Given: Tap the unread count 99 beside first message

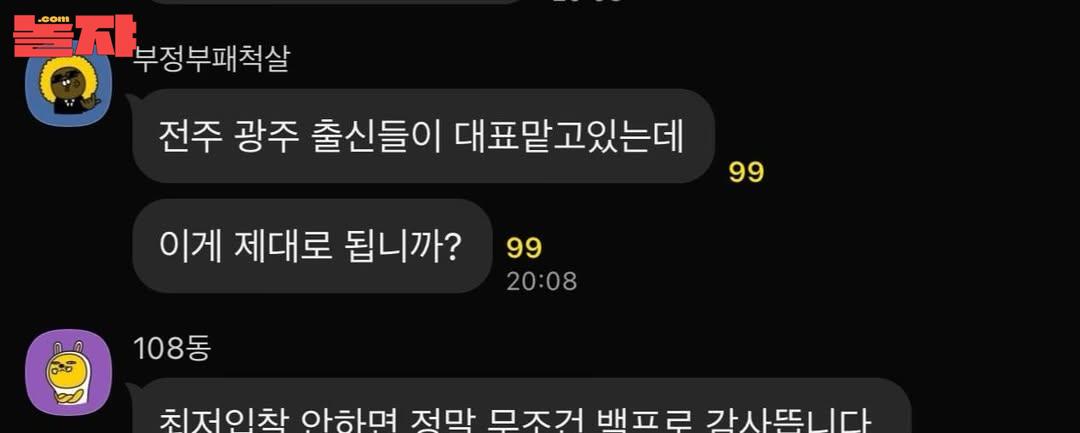Looking at the screenshot, I should coord(747,172).
